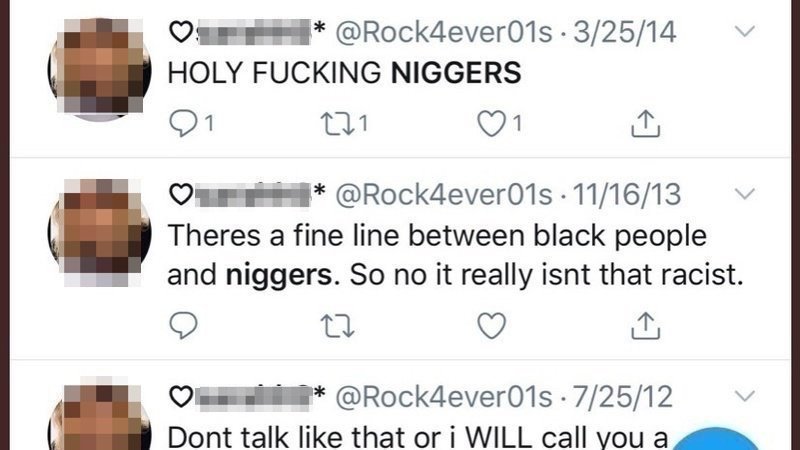Share the 3/25/14 tweet
800x450 pixels.
pyautogui.click(x=645, y=123)
